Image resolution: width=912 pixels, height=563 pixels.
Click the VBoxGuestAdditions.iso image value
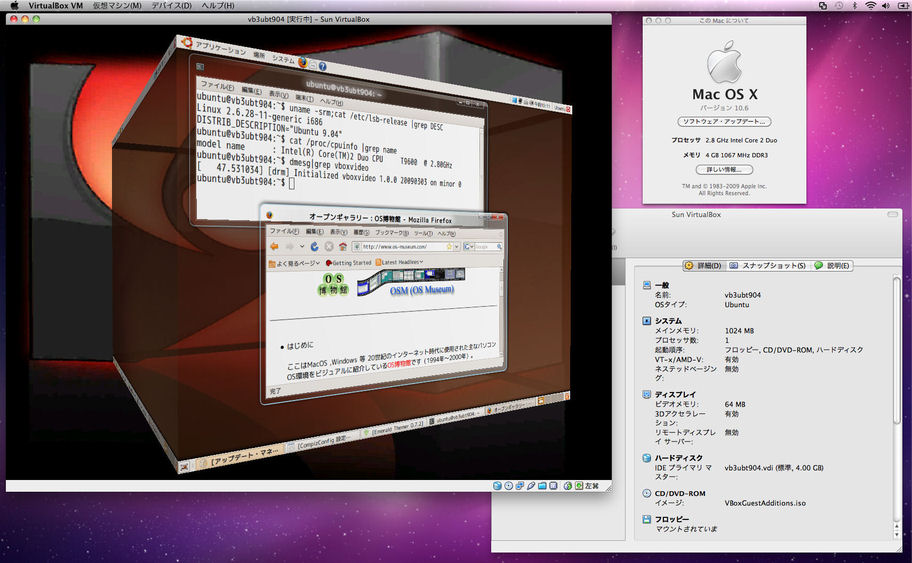point(765,503)
